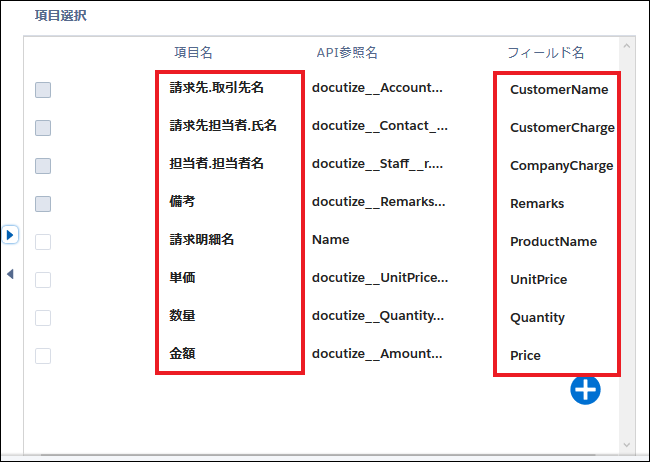
Task: Click the docutize__Account... API name
Action: point(377,88)
